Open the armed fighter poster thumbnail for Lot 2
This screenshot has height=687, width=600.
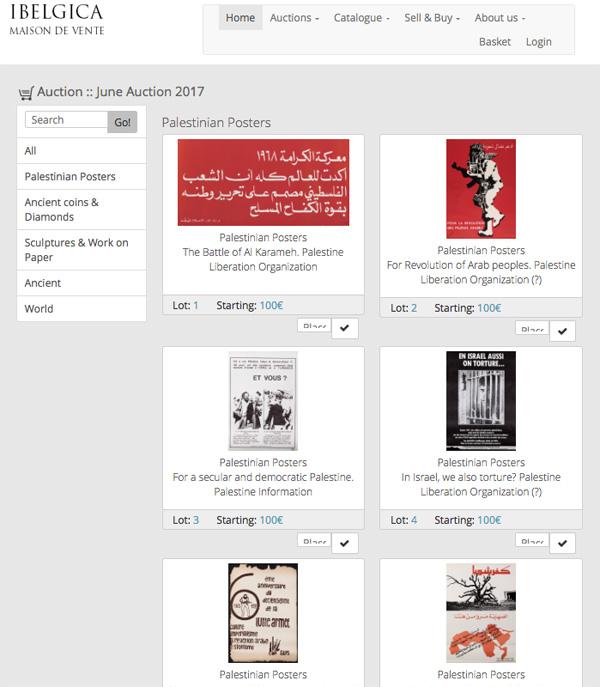[481, 189]
